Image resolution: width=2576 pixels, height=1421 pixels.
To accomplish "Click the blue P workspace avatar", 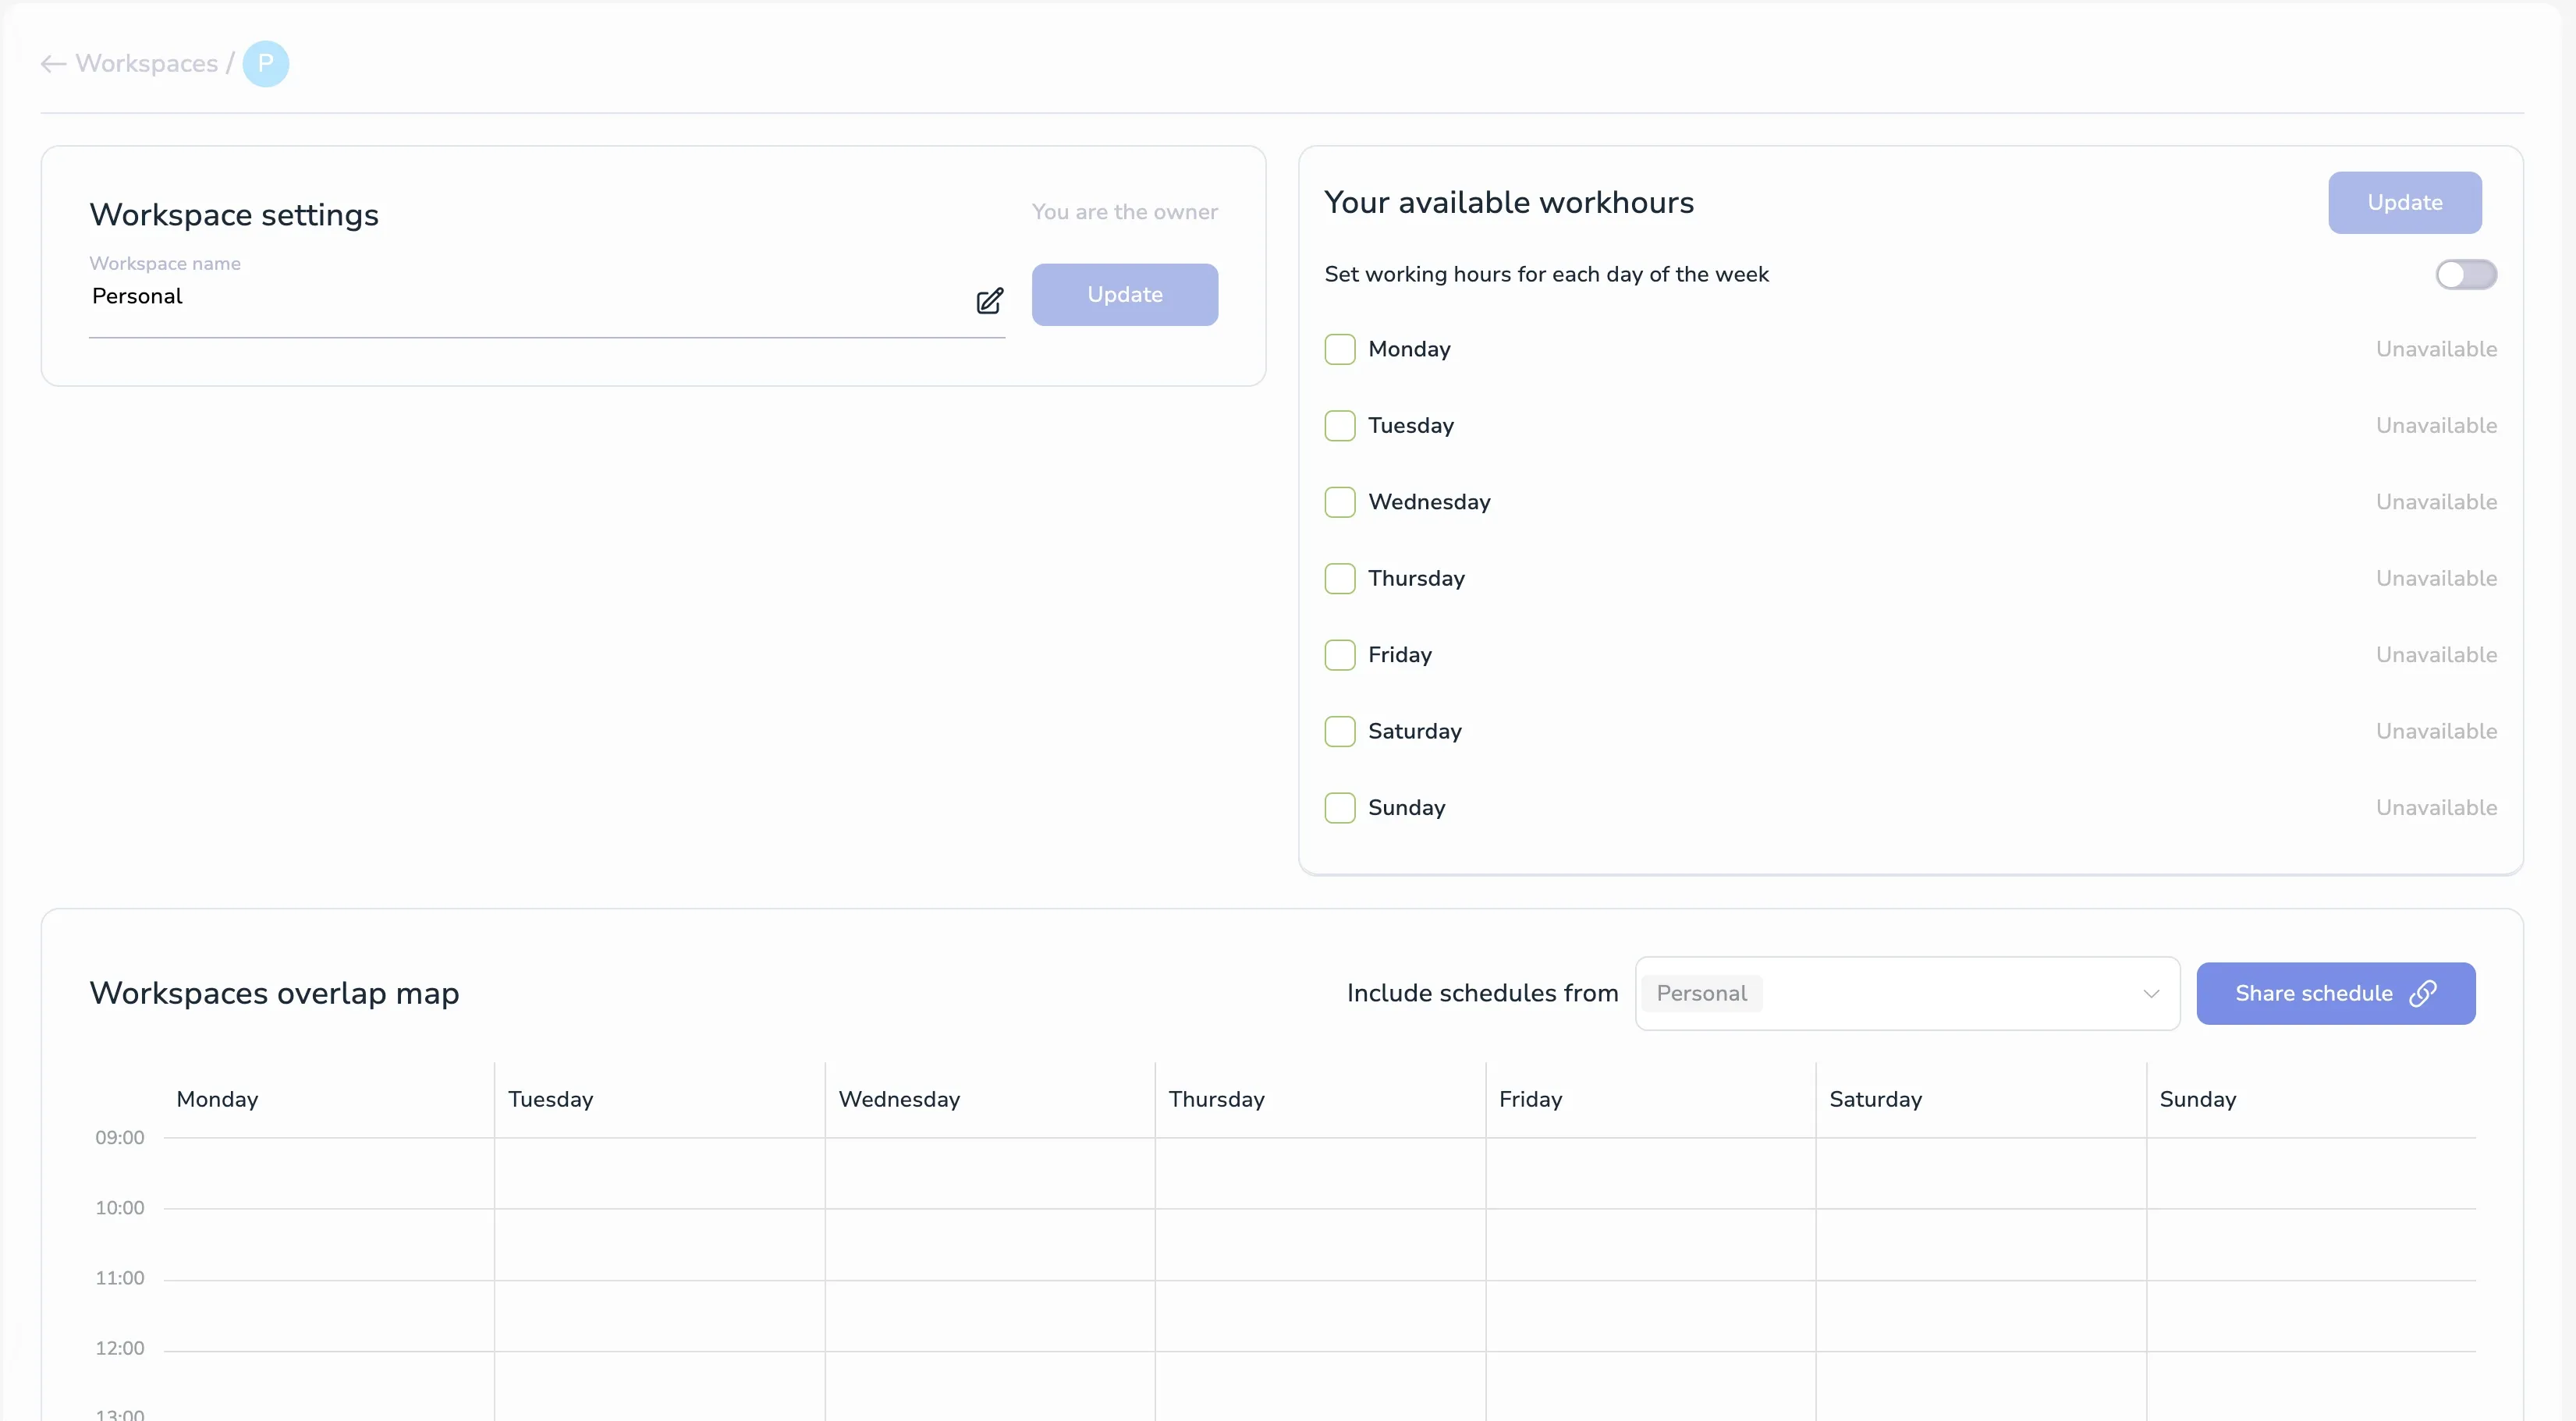I will click(x=265, y=64).
